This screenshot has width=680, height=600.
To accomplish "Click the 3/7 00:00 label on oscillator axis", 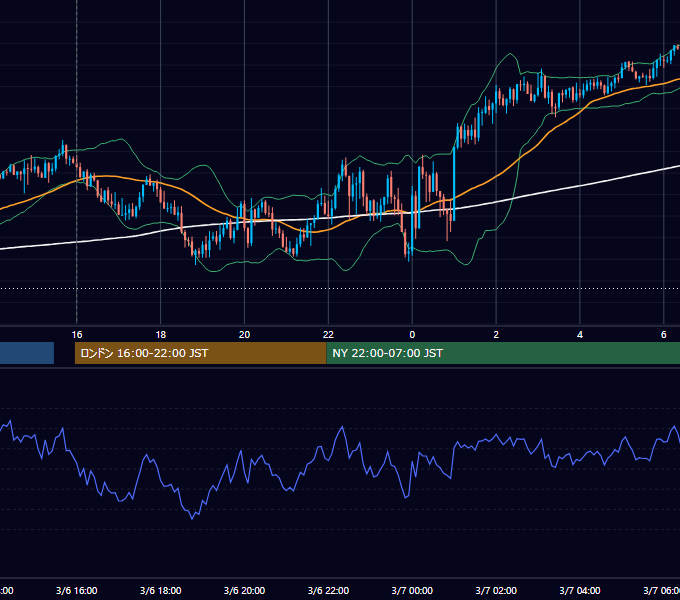I will point(412,590).
